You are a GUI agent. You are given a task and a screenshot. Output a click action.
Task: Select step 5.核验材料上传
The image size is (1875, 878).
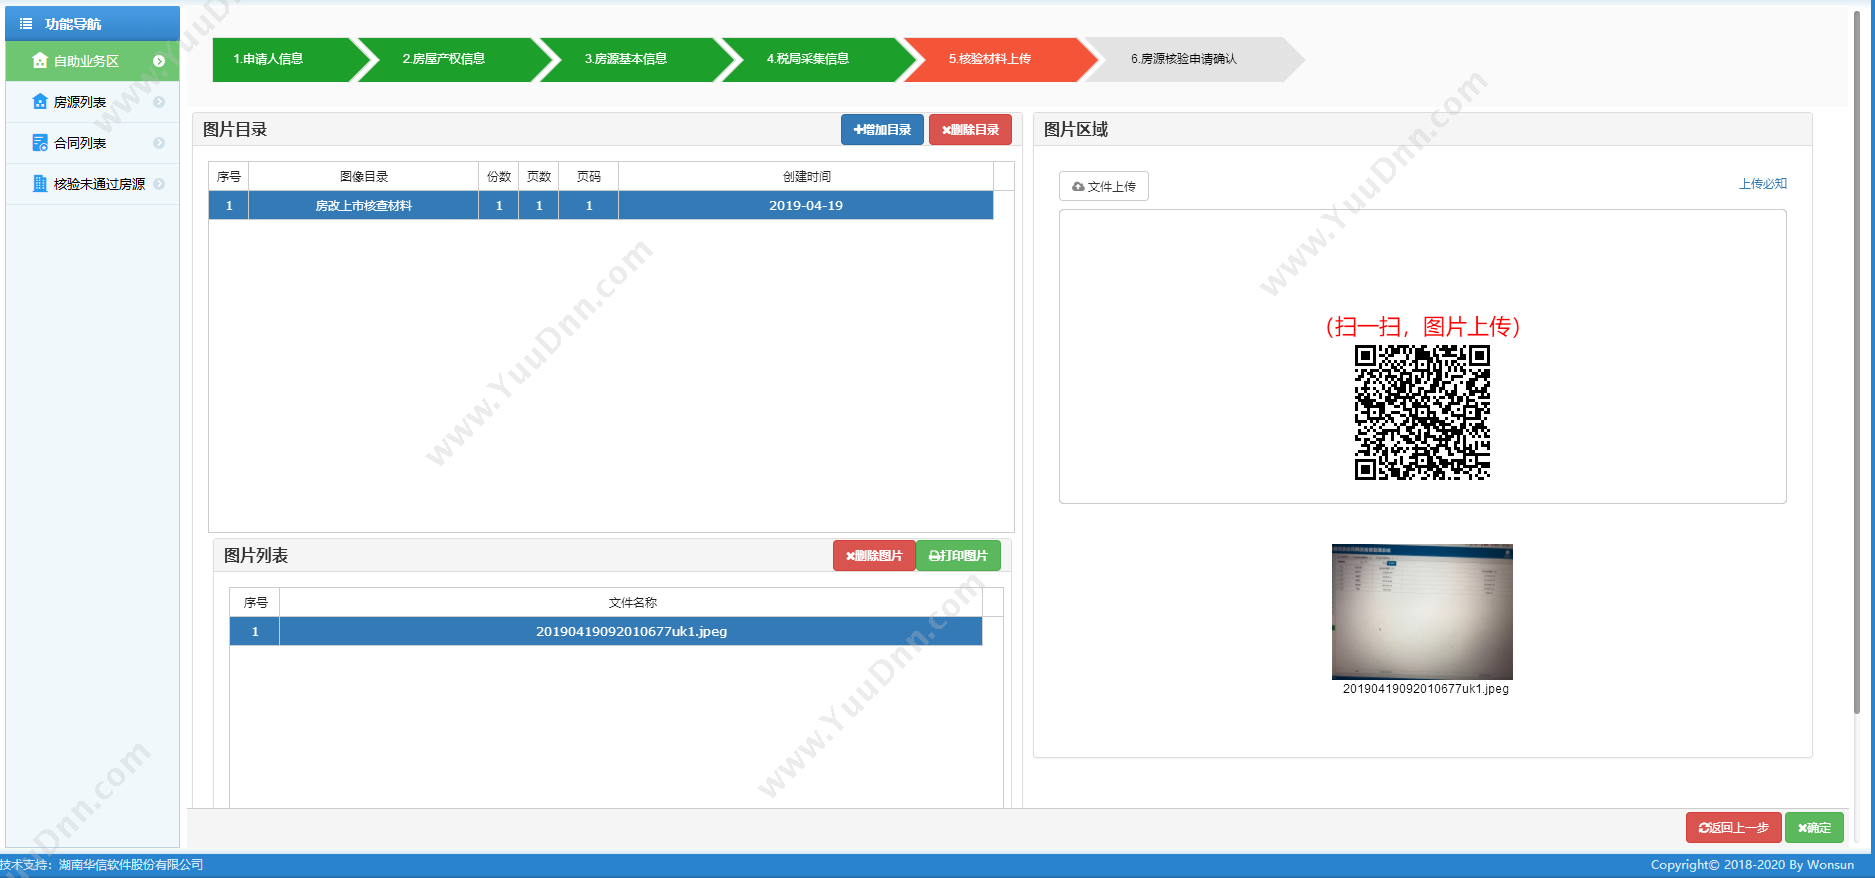(1001, 59)
